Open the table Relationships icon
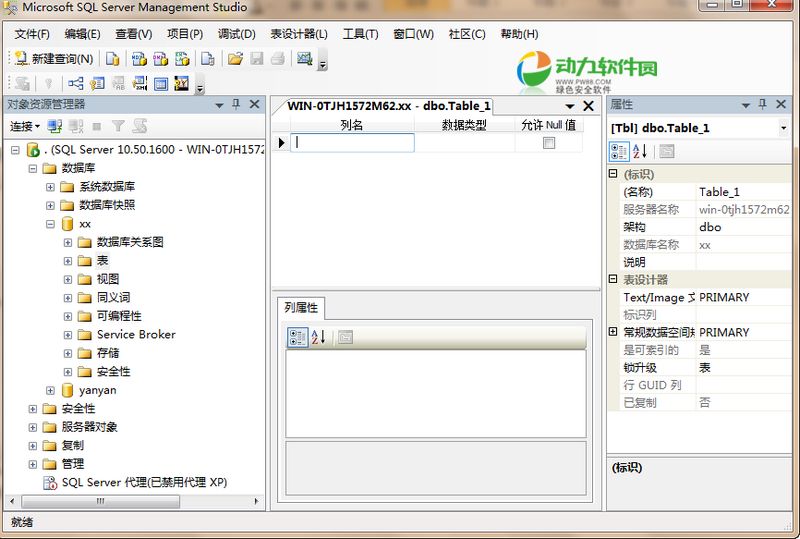This screenshot has width=800, height=539. (76, 83)
